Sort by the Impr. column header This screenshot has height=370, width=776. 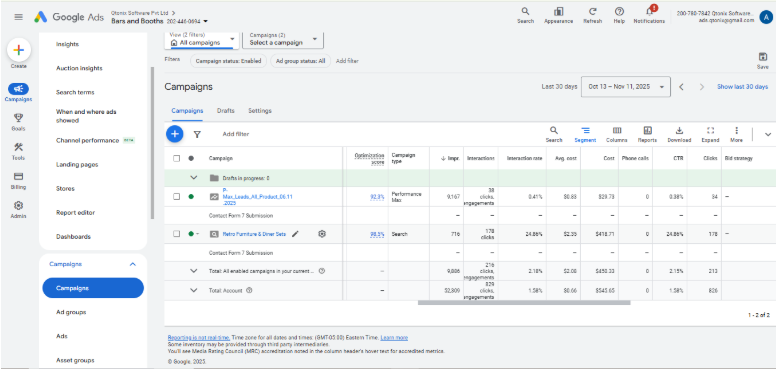pyautogui.click(x=450, y=158)
